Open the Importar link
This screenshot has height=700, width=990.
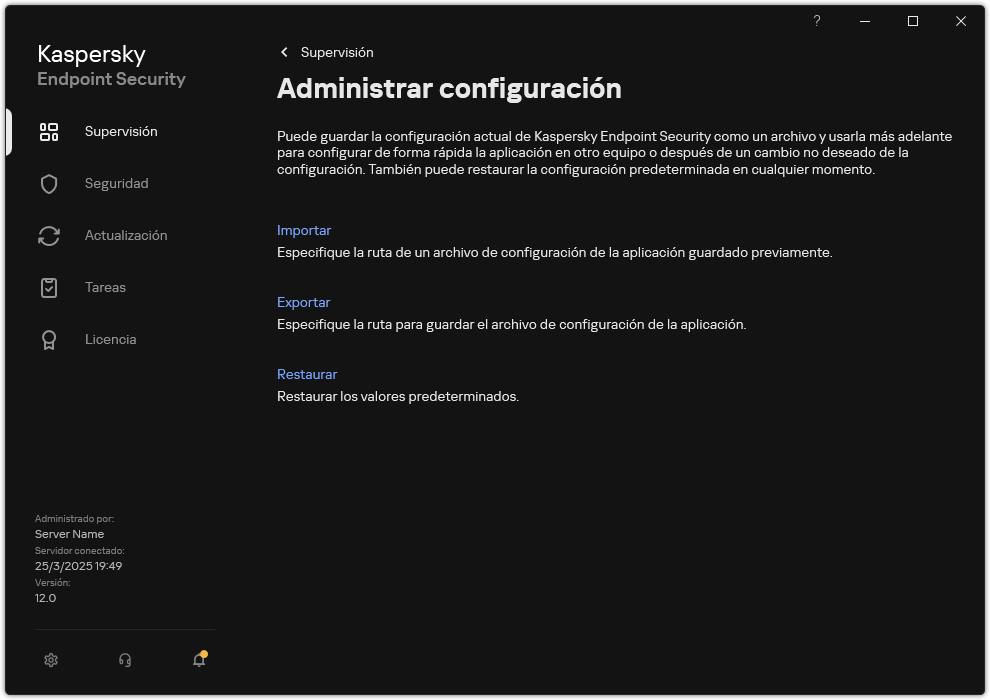pyautogui.click(x=304, y=230)
